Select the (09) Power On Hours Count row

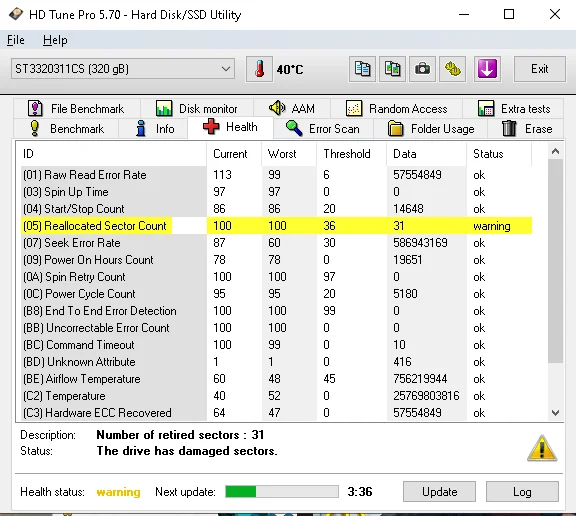[277, 260]
